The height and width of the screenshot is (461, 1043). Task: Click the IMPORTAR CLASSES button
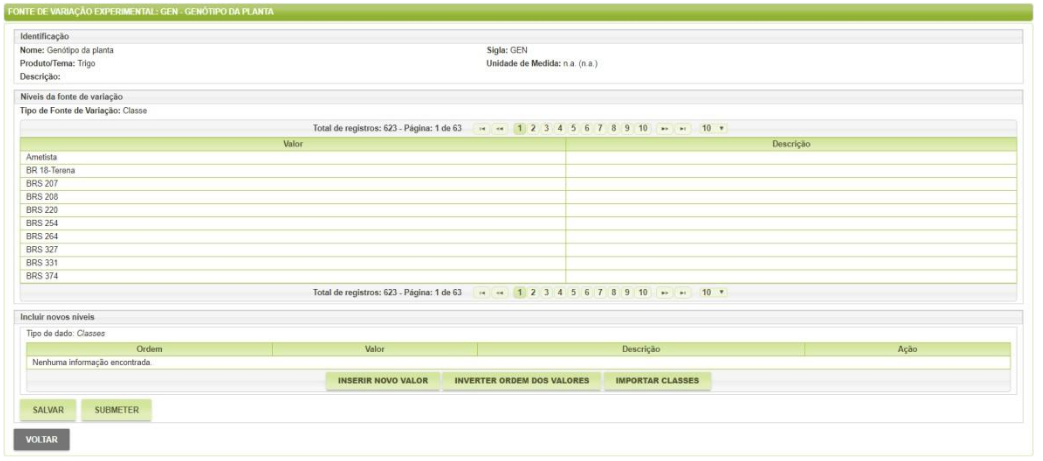click(657, 381)
